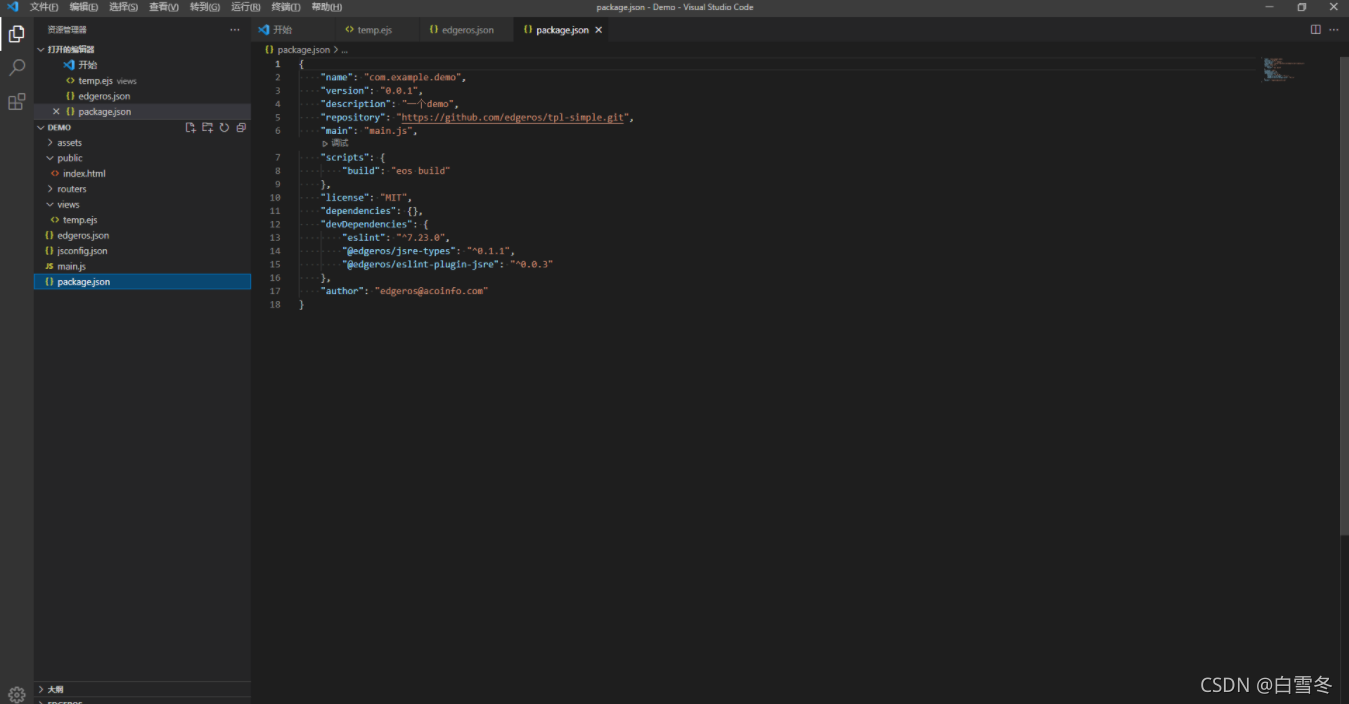Open the 终端(T) menu

(x=286, y=7)
